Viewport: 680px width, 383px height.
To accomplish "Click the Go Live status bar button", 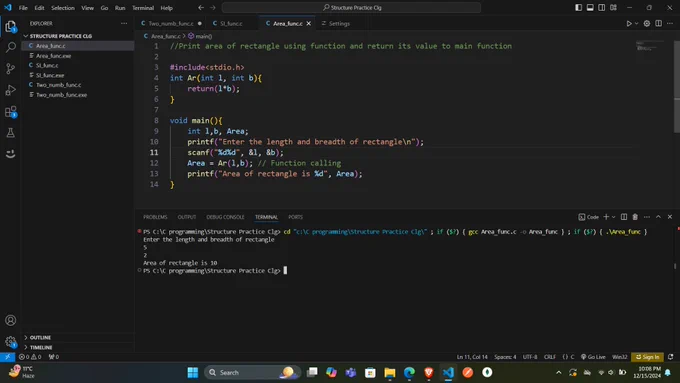I will pos(593,357).
